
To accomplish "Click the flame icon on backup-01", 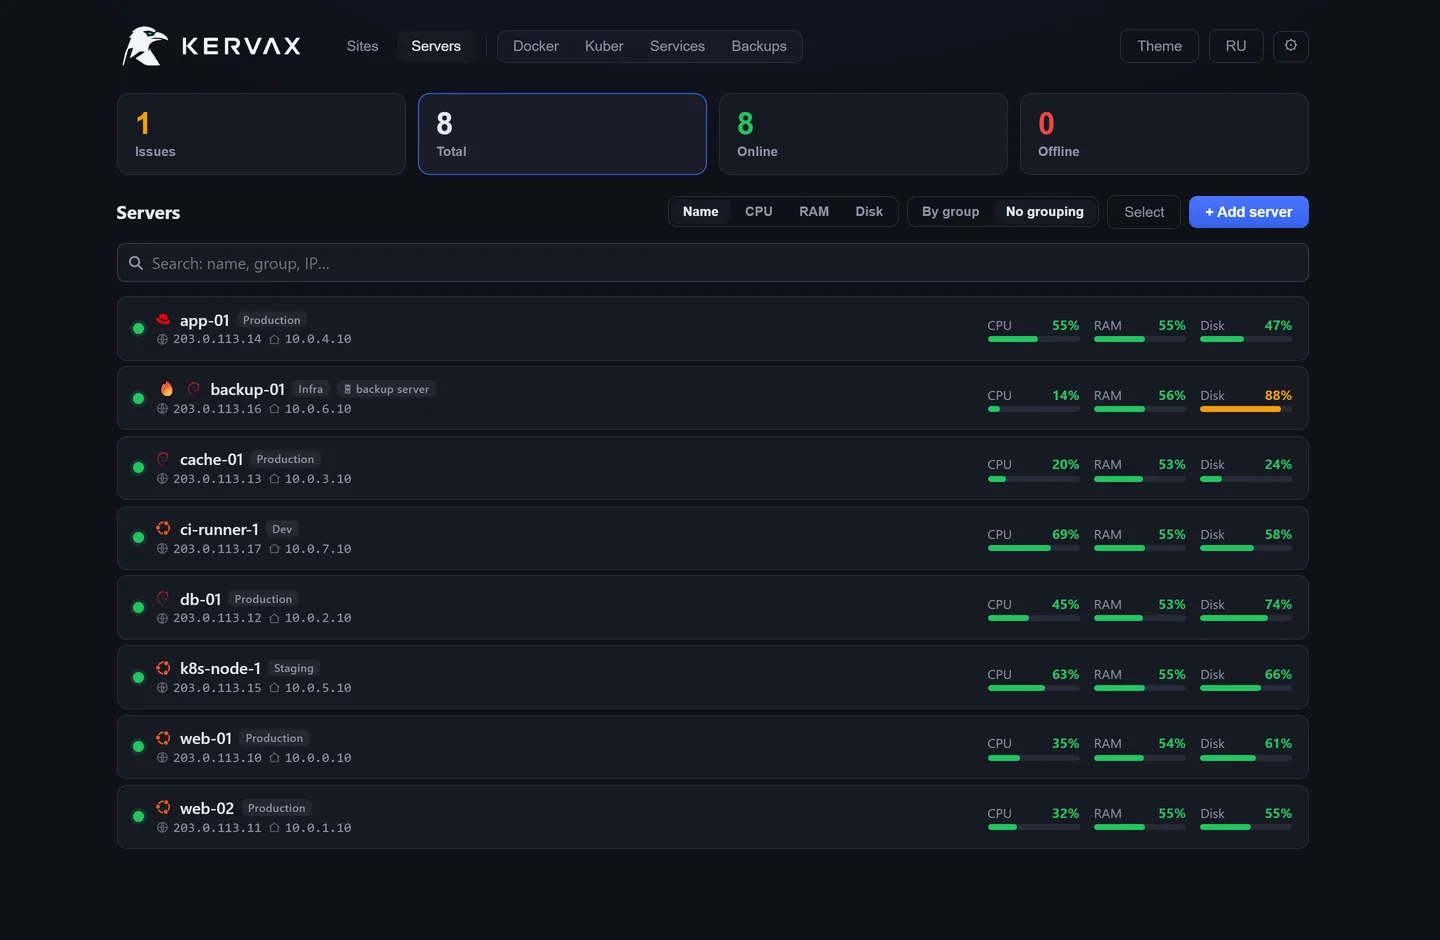I will point(167,389).
